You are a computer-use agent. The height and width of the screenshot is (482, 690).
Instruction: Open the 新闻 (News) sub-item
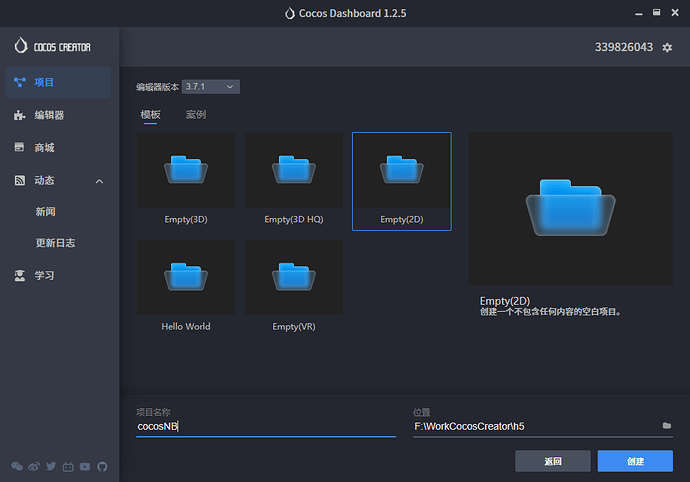[x=46, y=212]
